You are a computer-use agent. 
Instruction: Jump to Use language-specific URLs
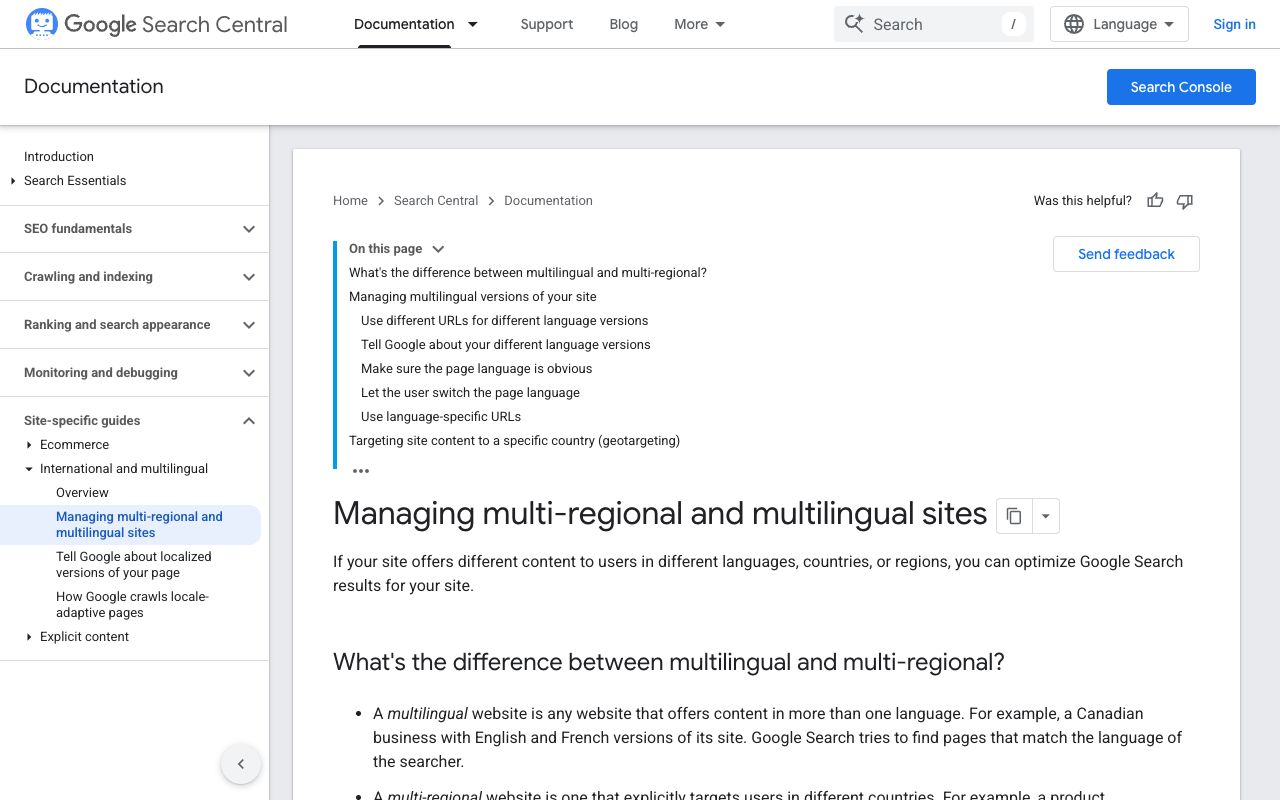coord(441,417)
